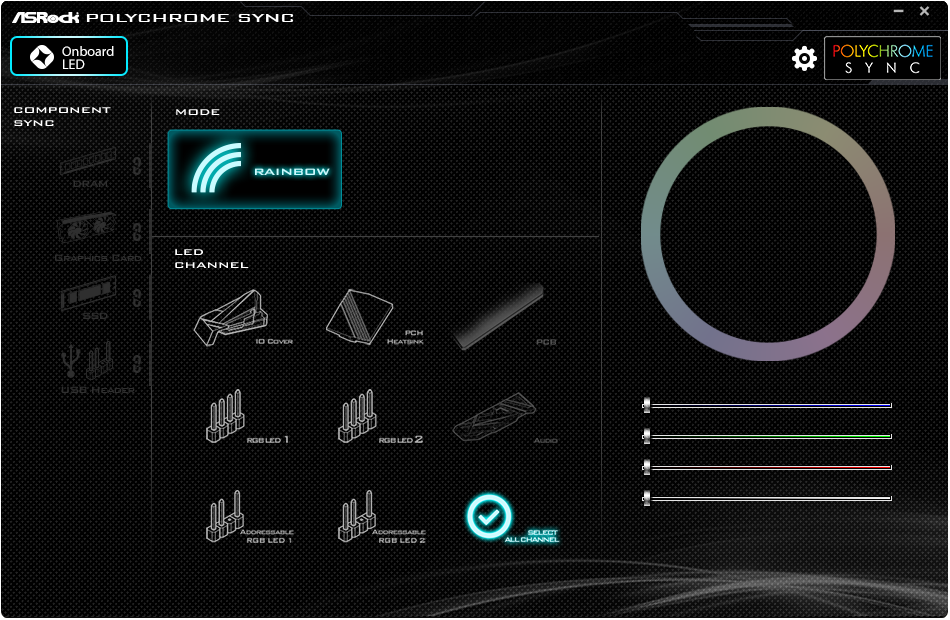Click the SSD component icon
This screenshot has height=620, width=950.
88,294
